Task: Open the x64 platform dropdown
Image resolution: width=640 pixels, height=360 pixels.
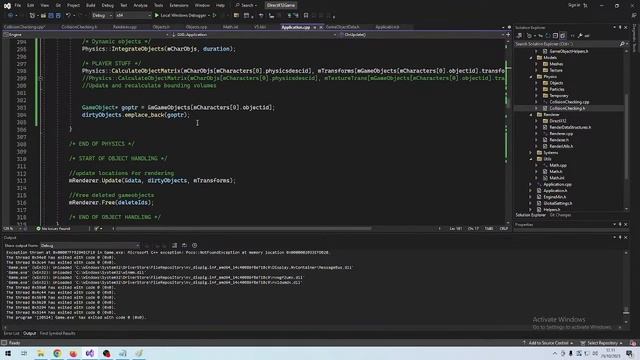Action: pyautogui.click(x=133, y=16)
